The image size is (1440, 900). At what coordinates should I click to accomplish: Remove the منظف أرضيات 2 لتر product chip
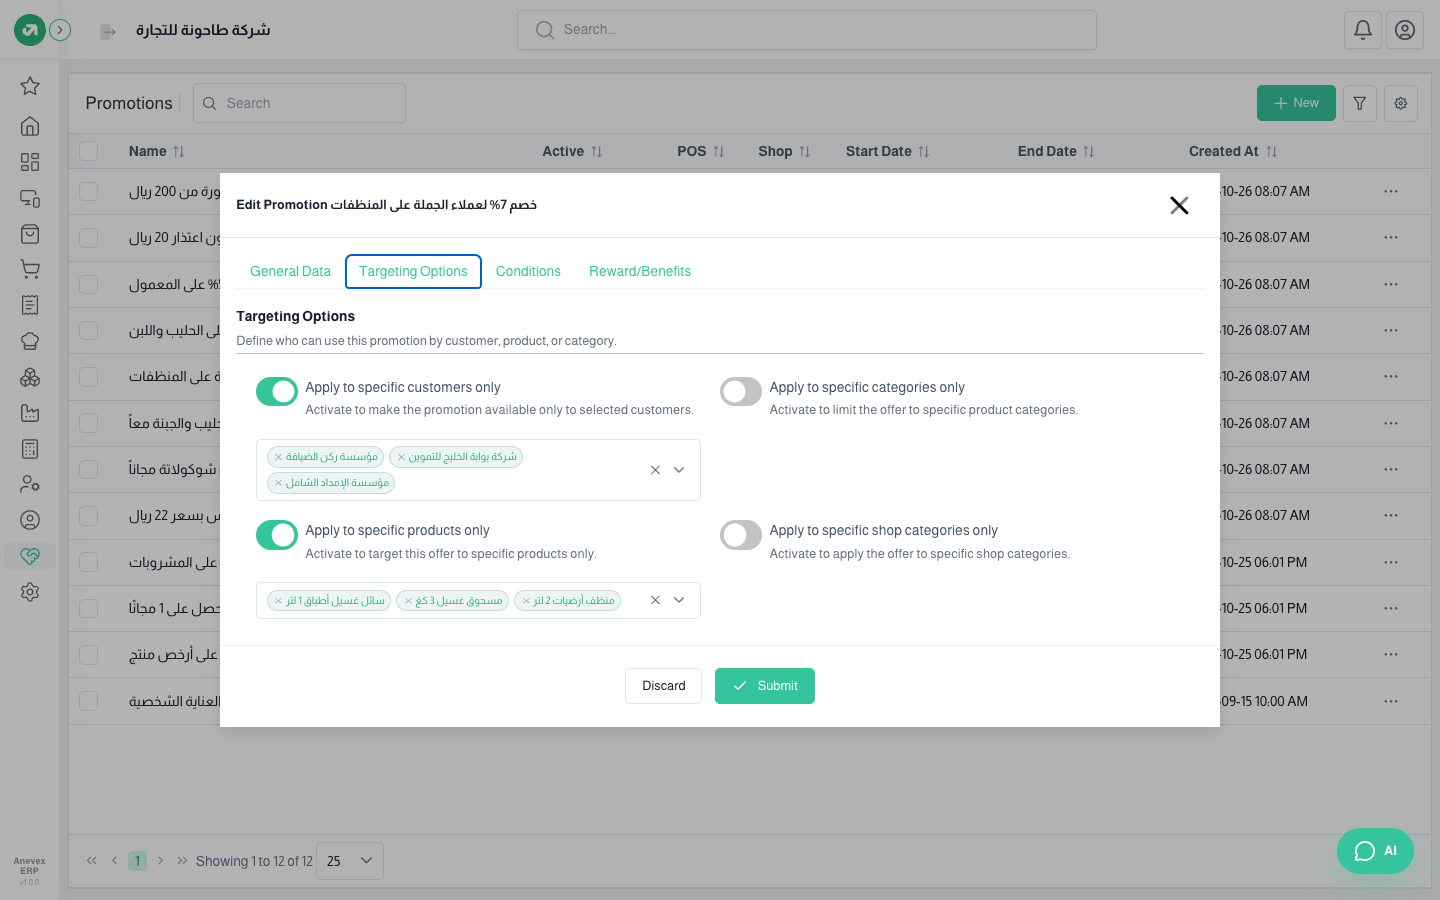click(x=526, y=601)
